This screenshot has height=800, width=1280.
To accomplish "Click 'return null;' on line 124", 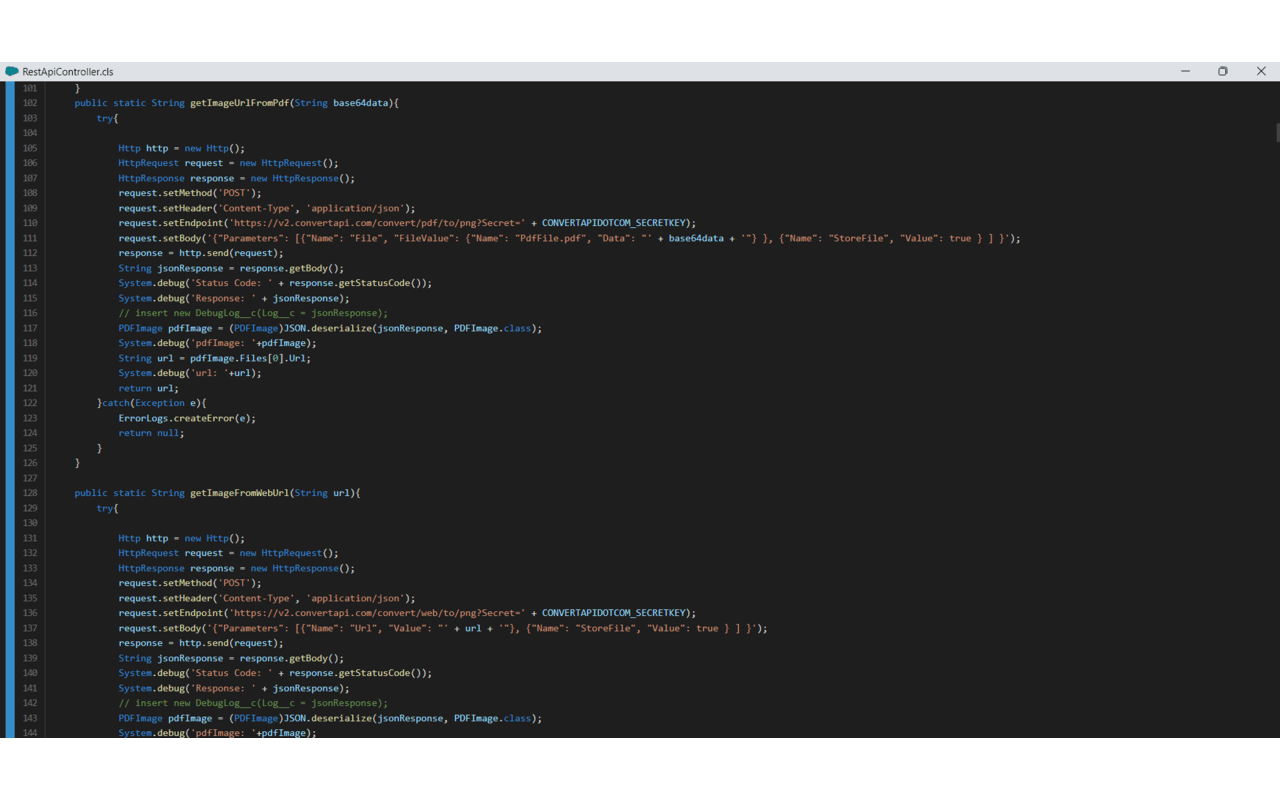I will coord(151,433).
